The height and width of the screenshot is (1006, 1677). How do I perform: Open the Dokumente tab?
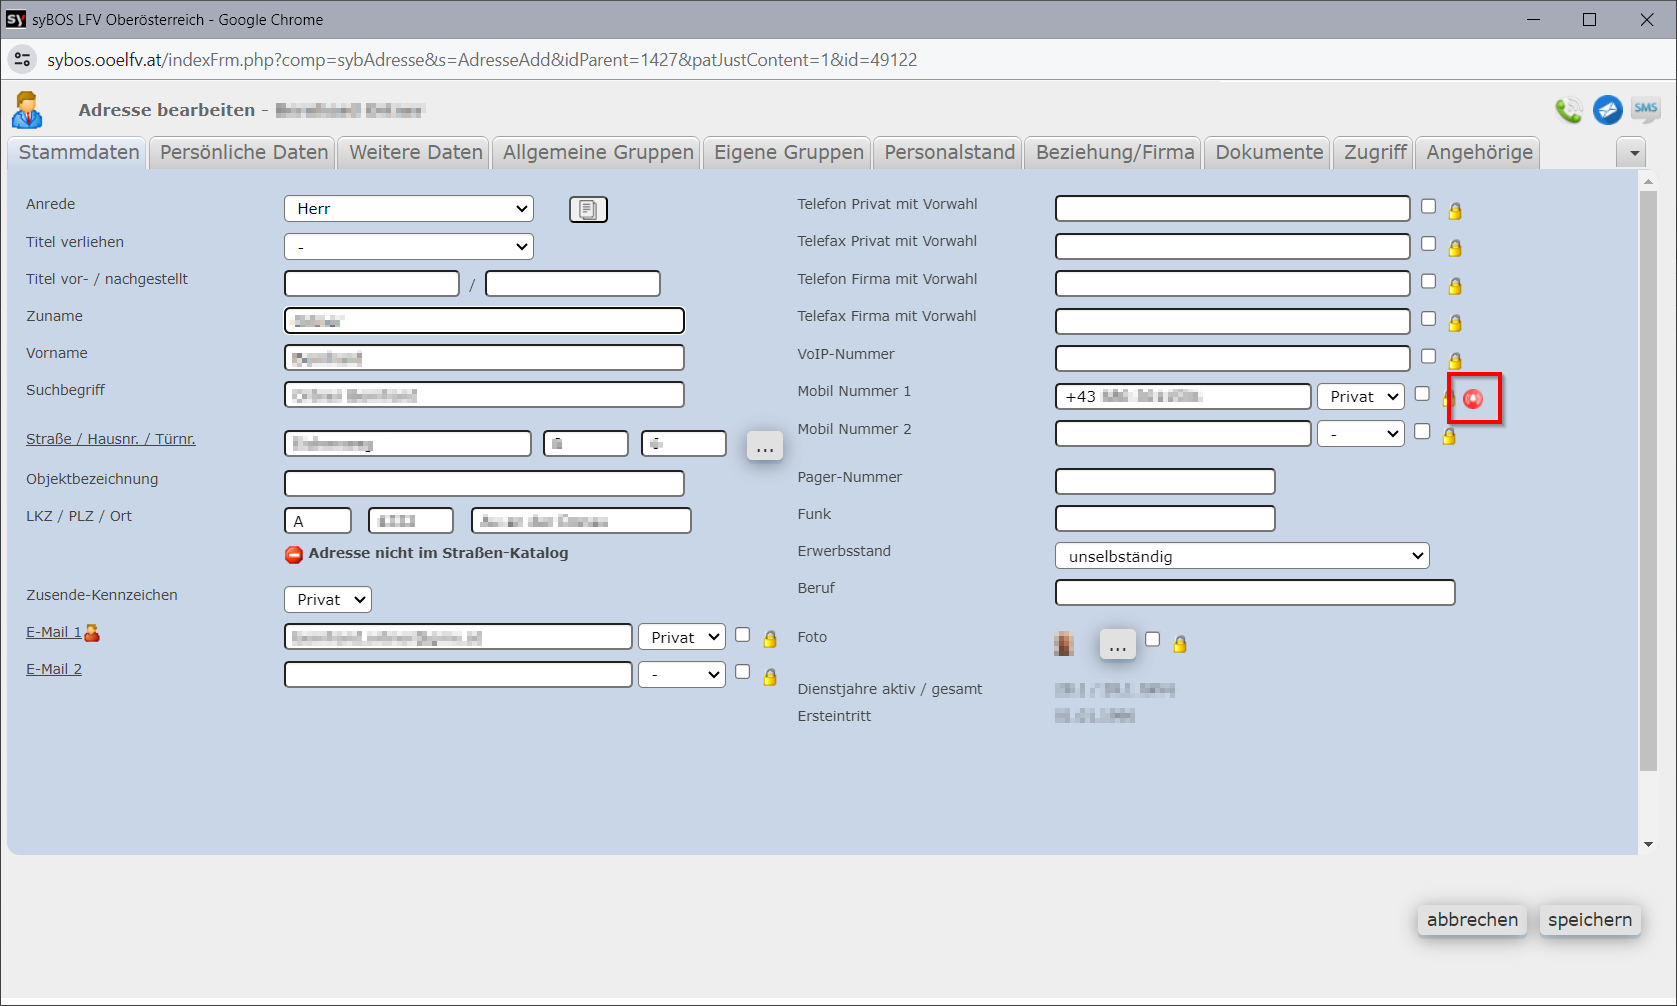(1268, 152)
